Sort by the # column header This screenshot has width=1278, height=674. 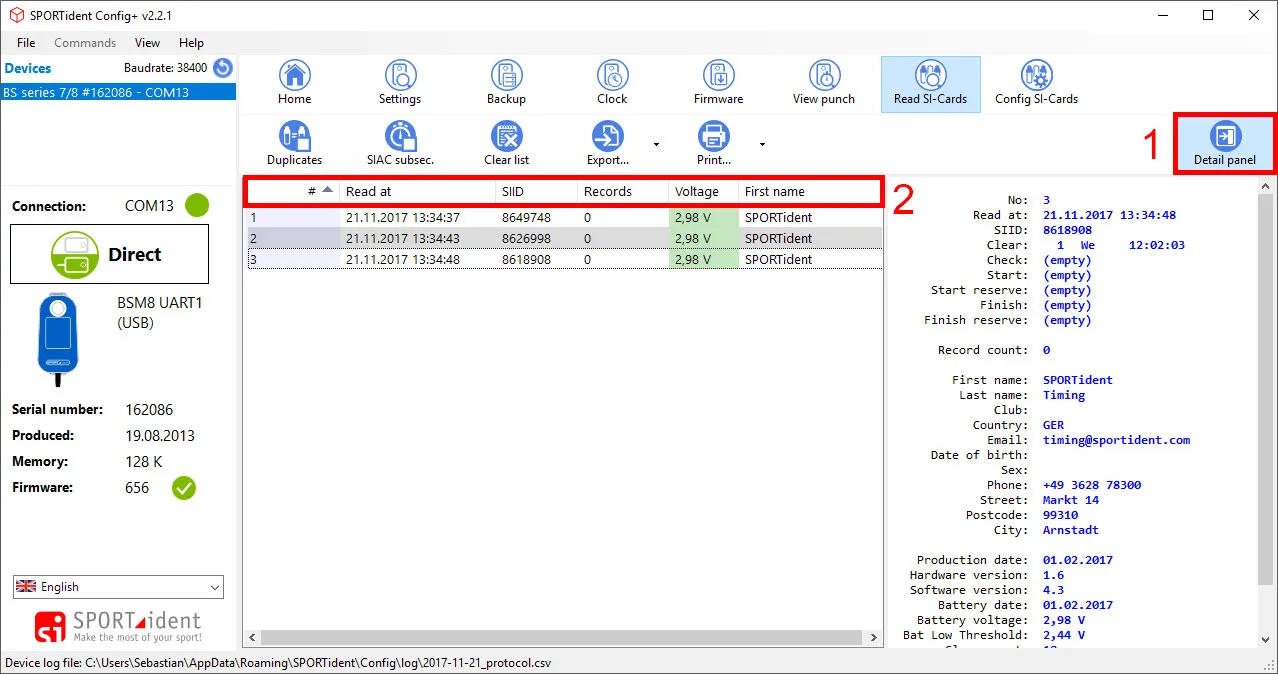click(293, 191)
